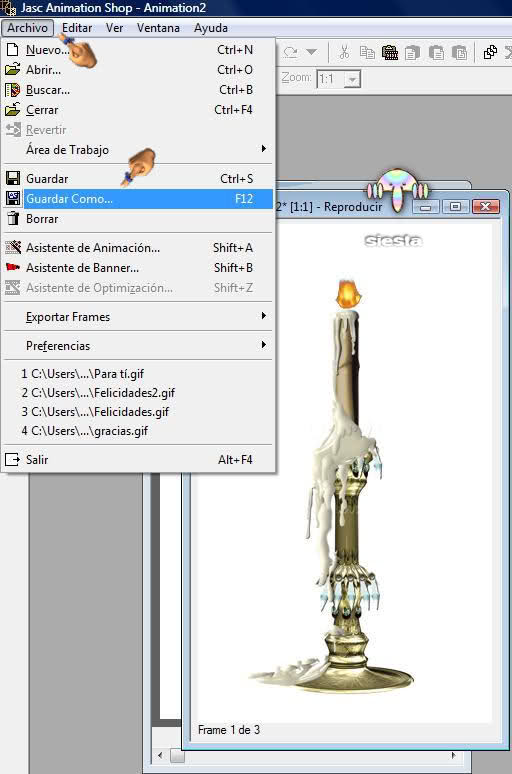Open the redo history dropdown arrow
Image resolution: width=512 pixels, height=774 pixels.
click(x=311, y=52)
